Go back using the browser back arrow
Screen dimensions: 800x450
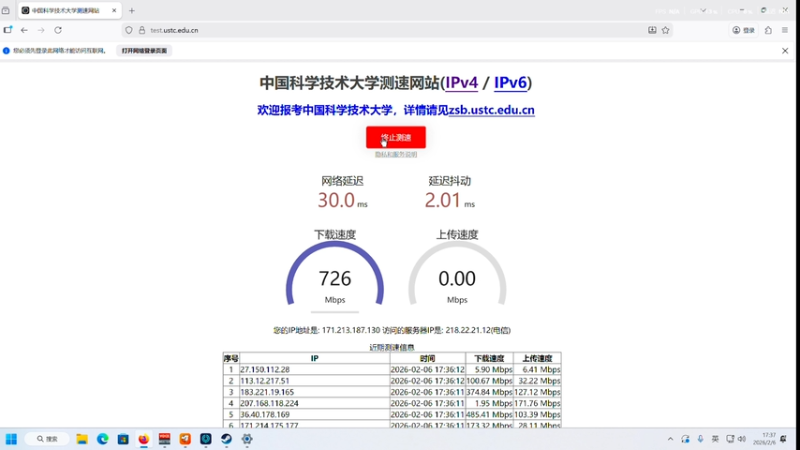click(24, 30)
